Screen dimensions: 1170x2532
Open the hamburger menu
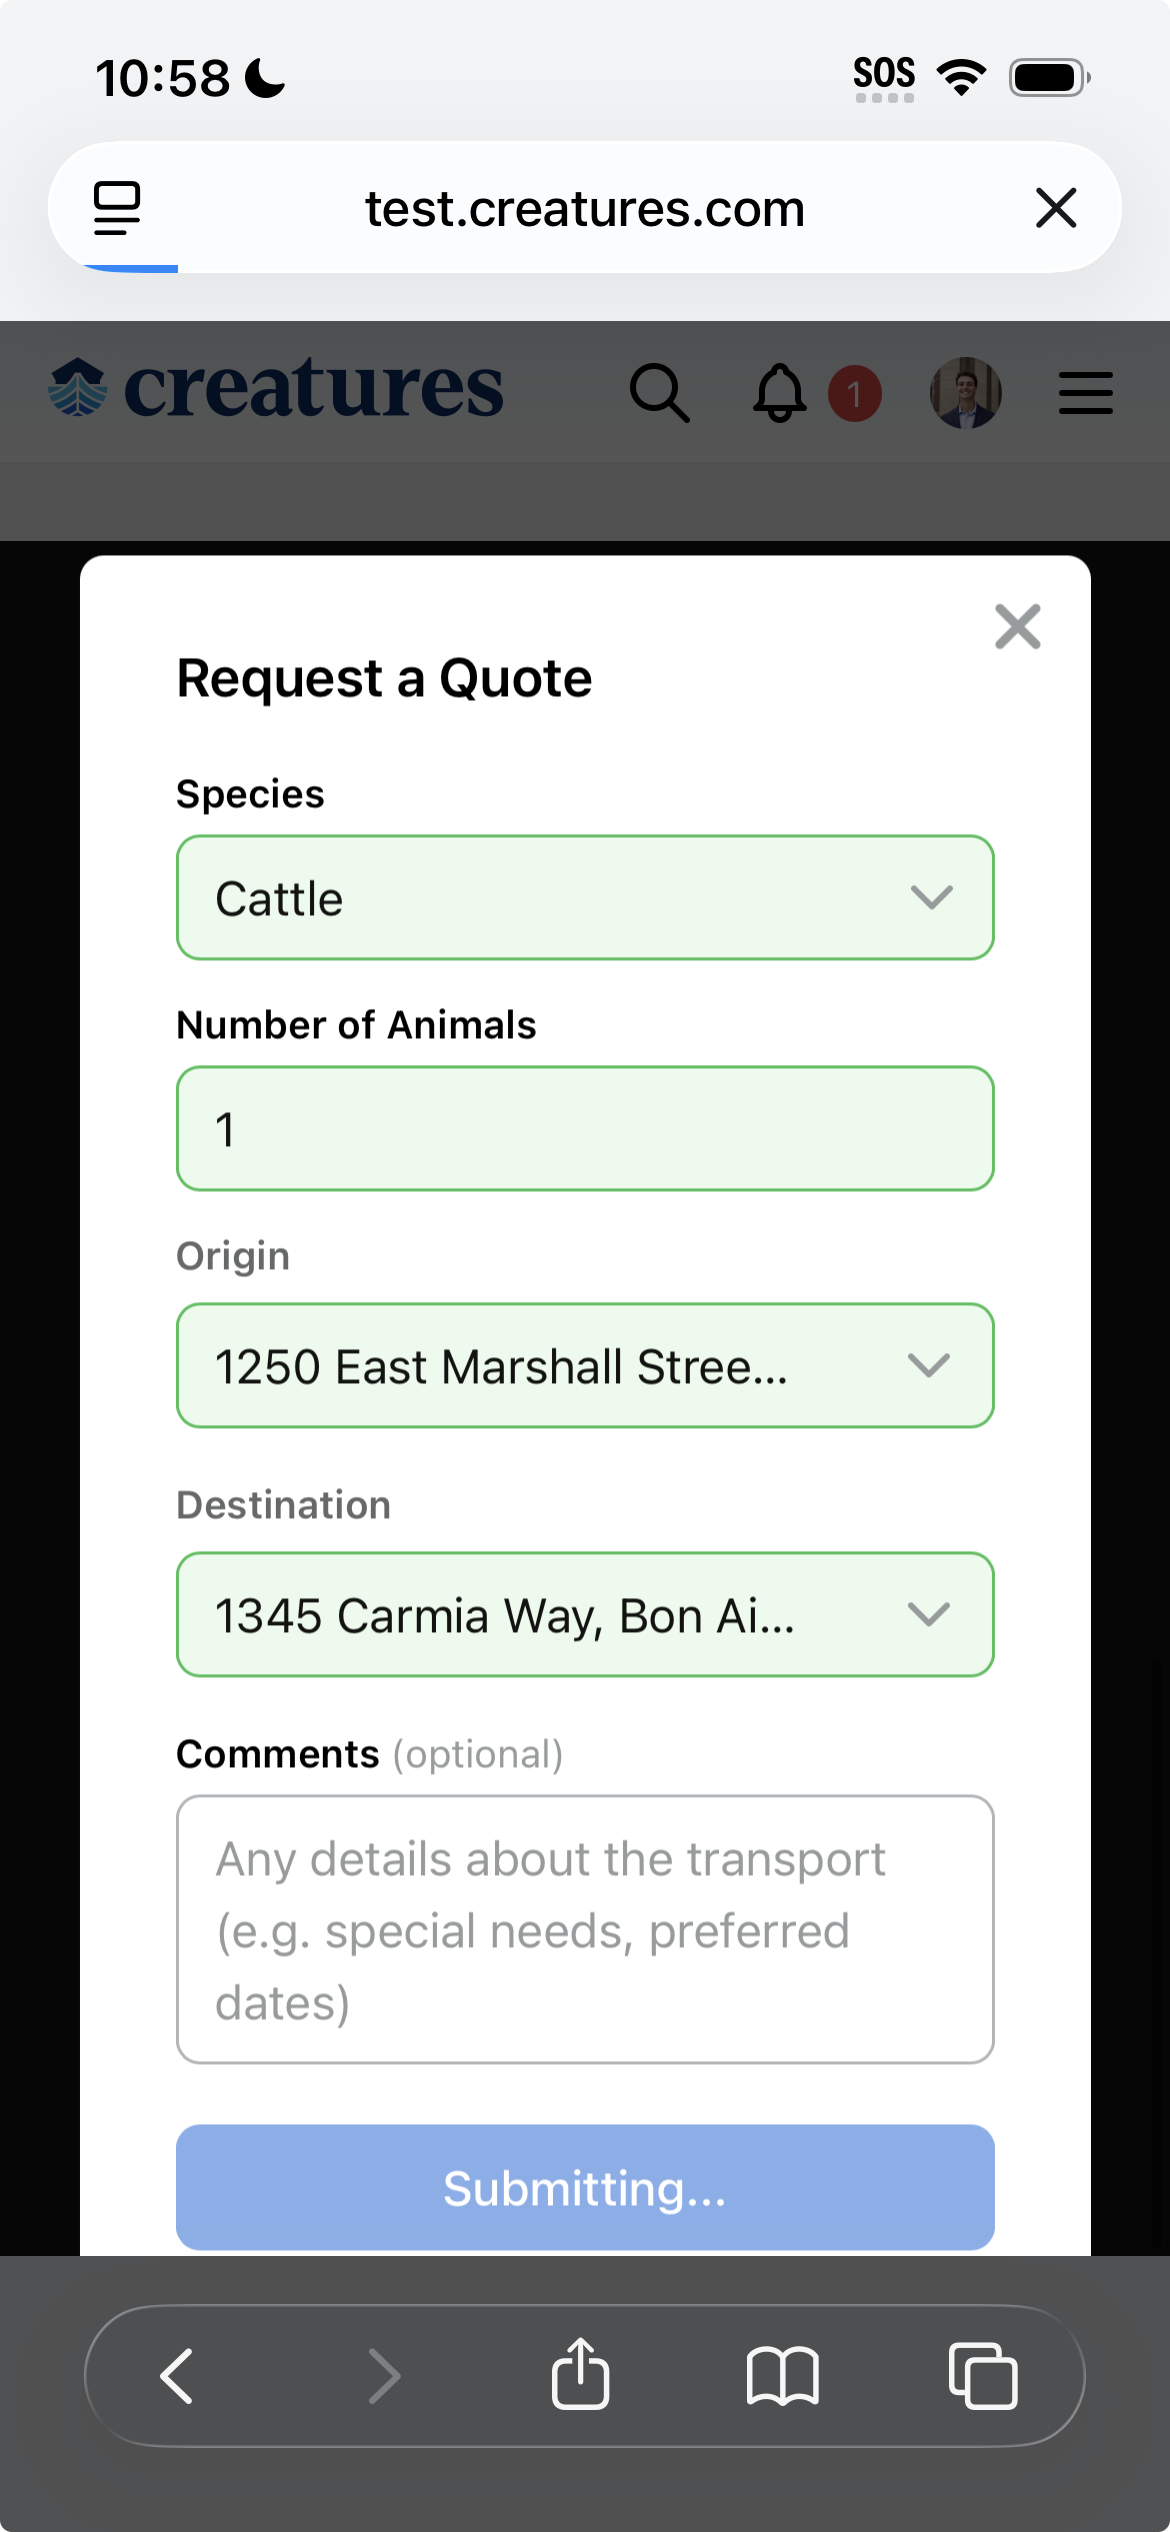pos(1086,393)
